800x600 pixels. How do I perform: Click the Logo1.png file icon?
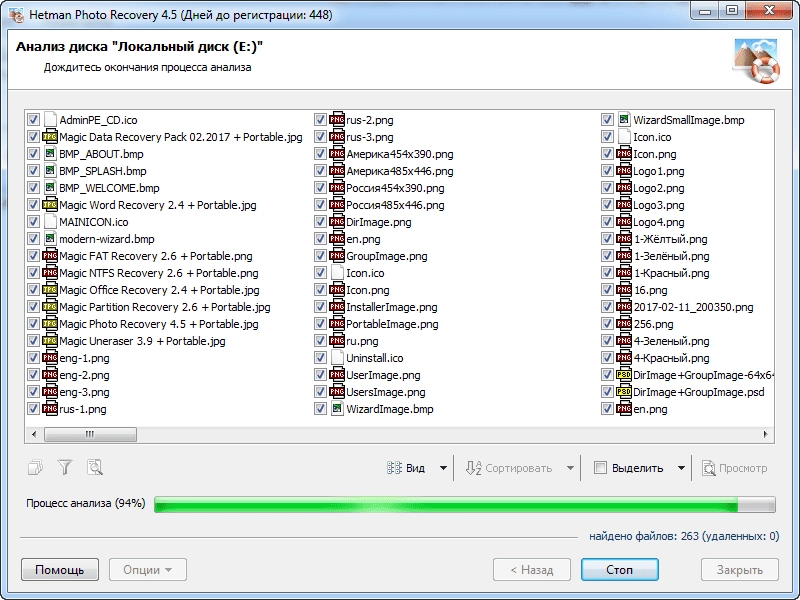pos(623,171)
